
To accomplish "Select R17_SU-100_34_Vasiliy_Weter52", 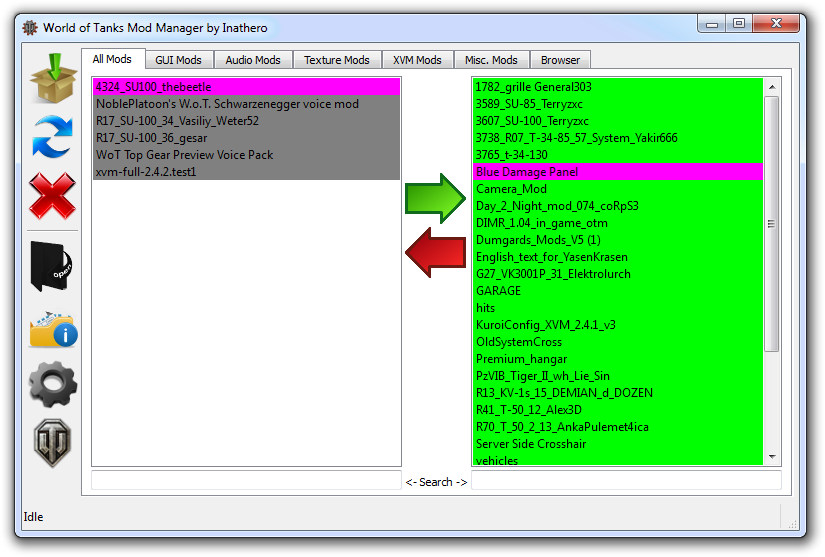I will [x=246, y=120].
